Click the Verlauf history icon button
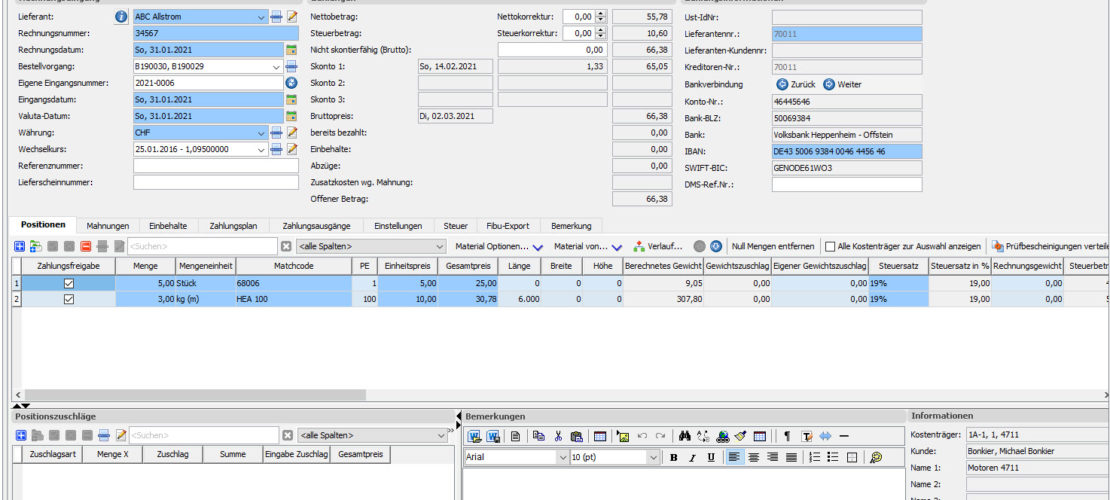The image size is (1110, 500). pos(658,246)
